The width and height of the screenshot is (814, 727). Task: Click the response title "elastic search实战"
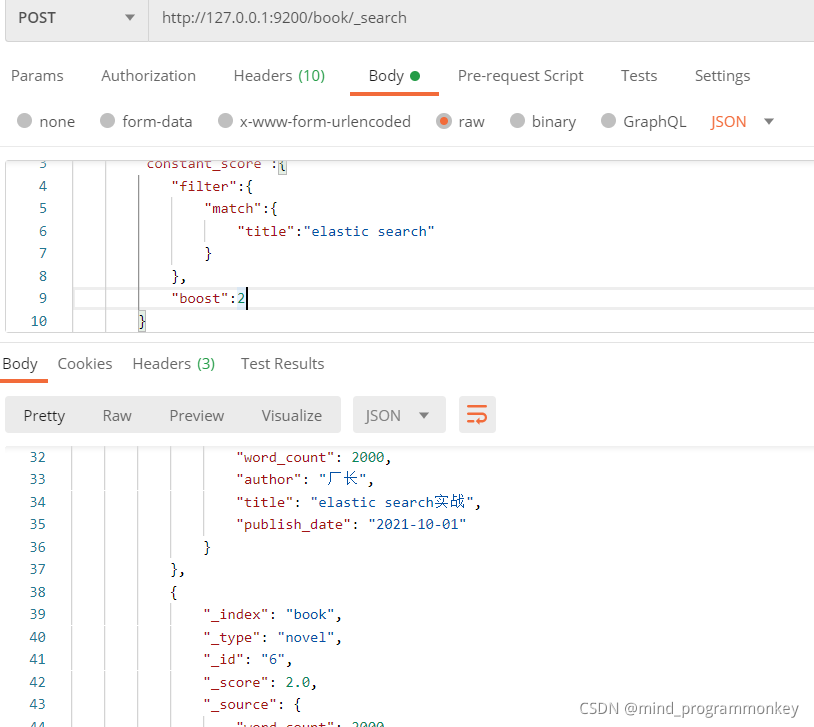click(392, 502)
